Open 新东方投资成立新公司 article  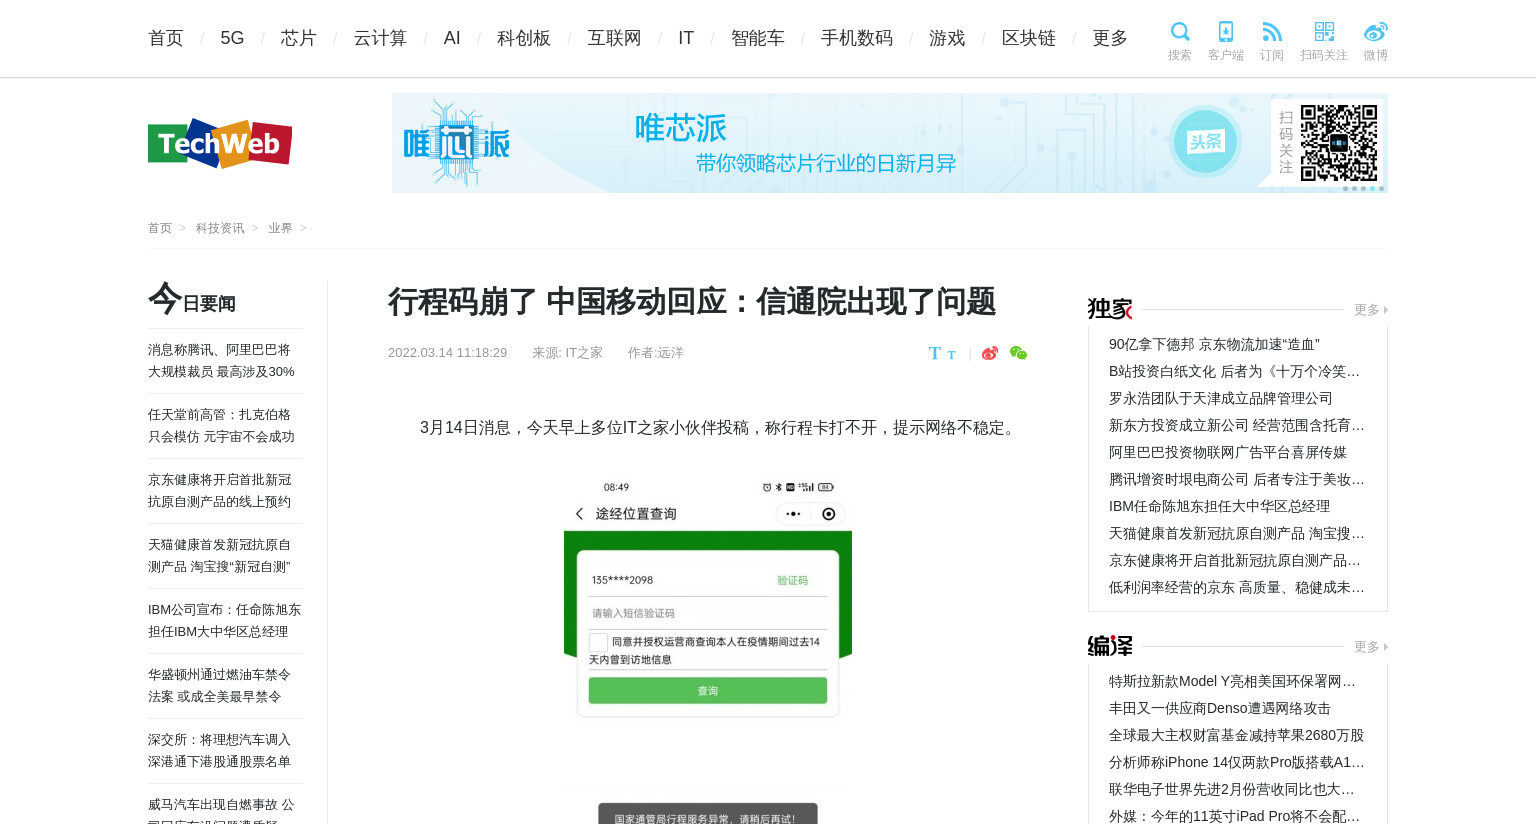tap(1236, 425)
